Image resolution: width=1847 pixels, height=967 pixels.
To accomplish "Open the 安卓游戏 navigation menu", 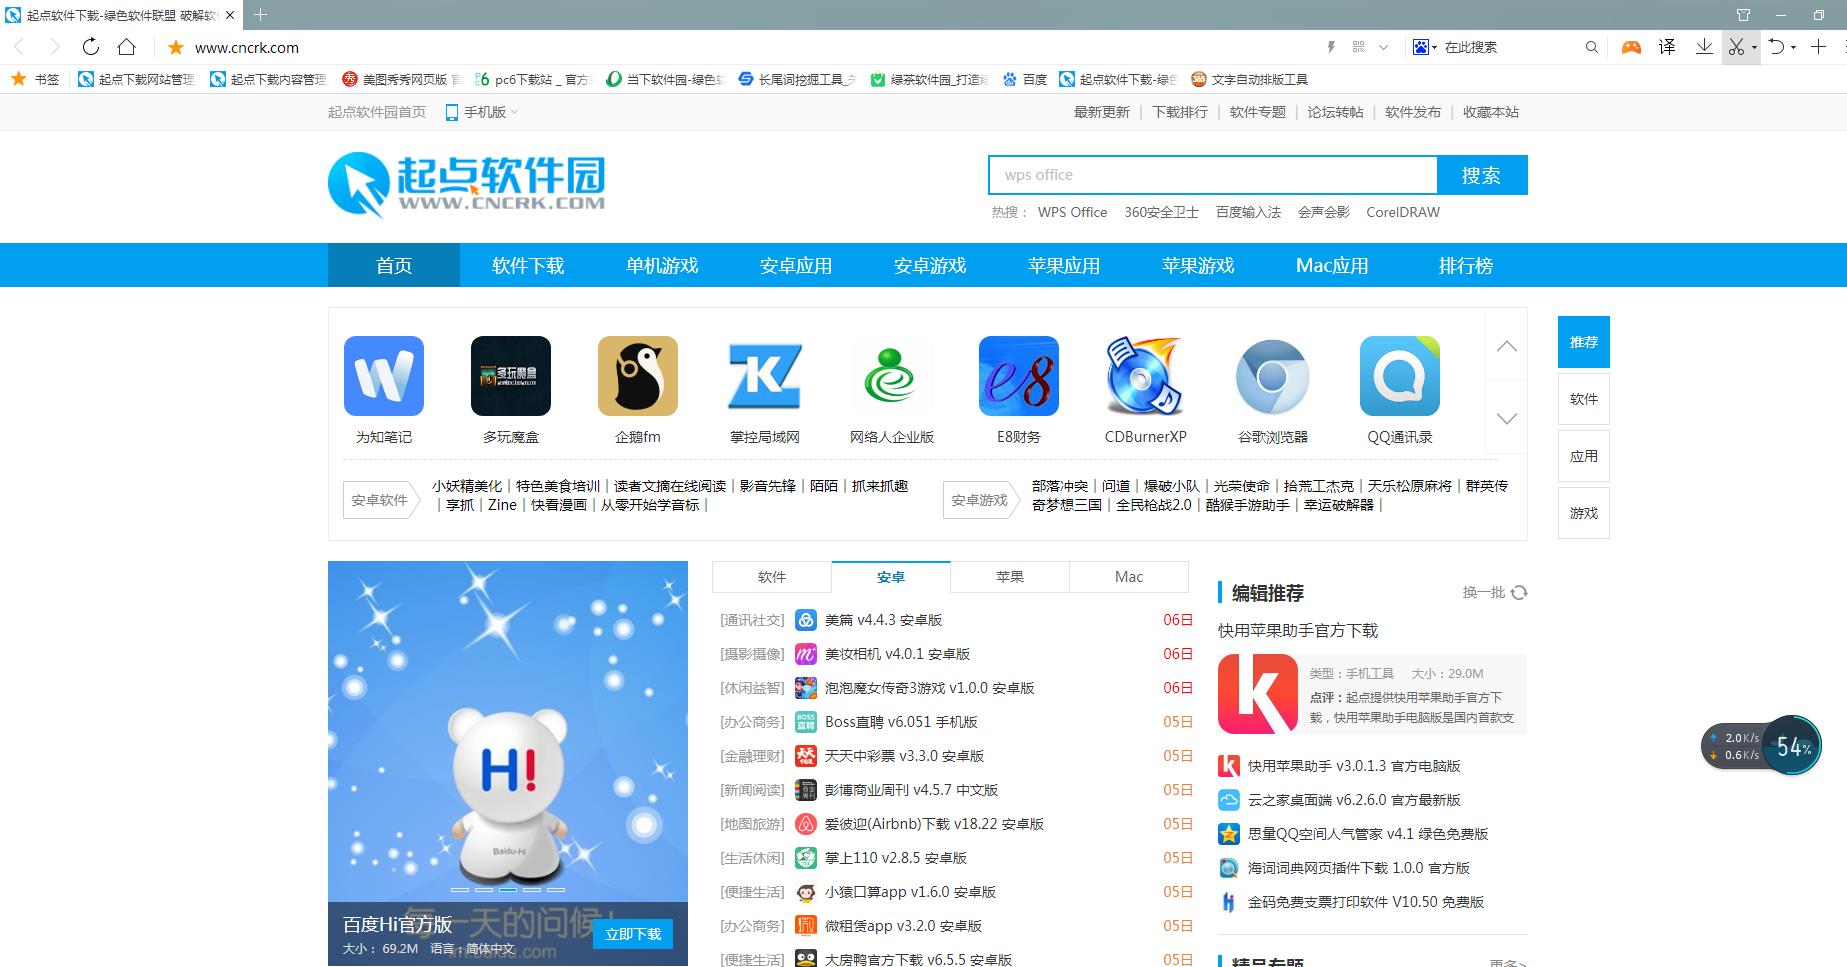I will [928, 265].
